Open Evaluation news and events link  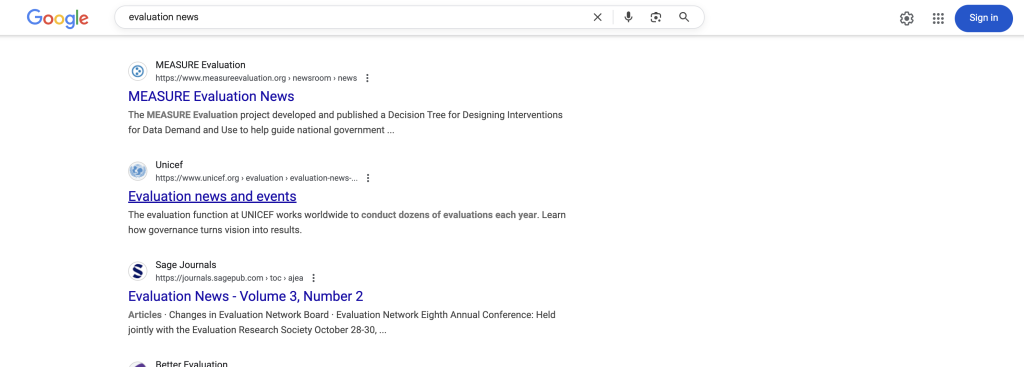212,197
